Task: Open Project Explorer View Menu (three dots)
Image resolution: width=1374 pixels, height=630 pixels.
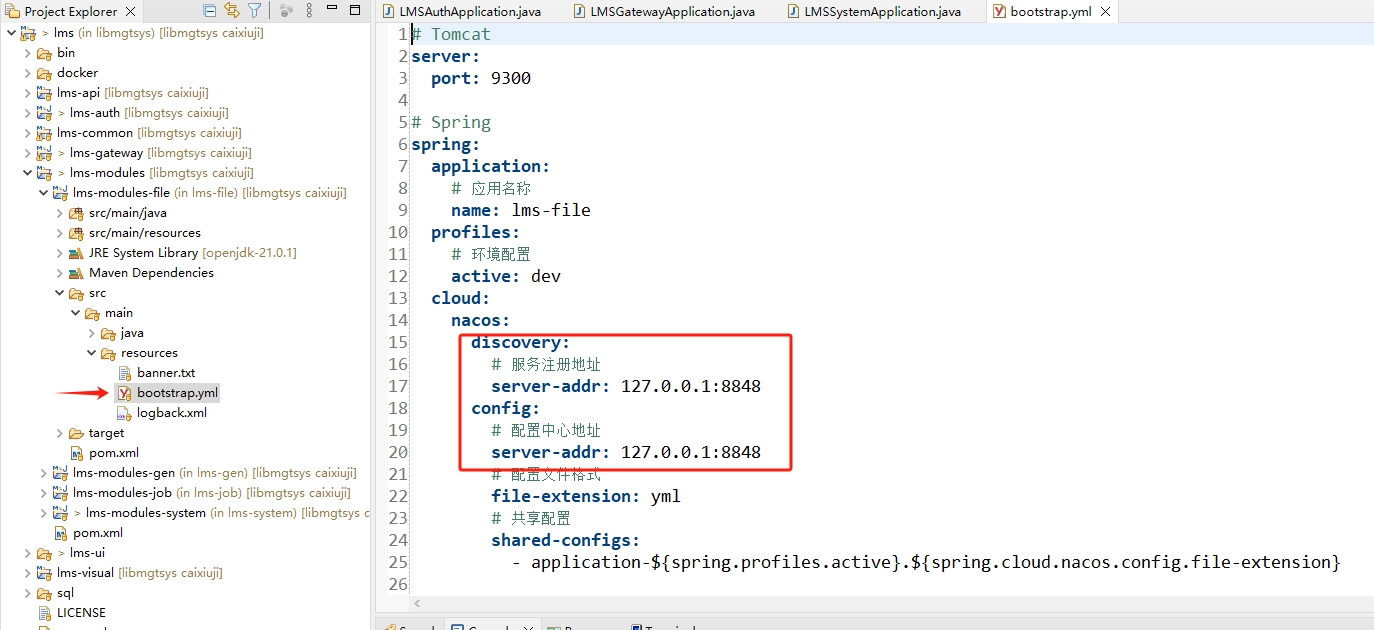Action: click(x=308, y=11)
